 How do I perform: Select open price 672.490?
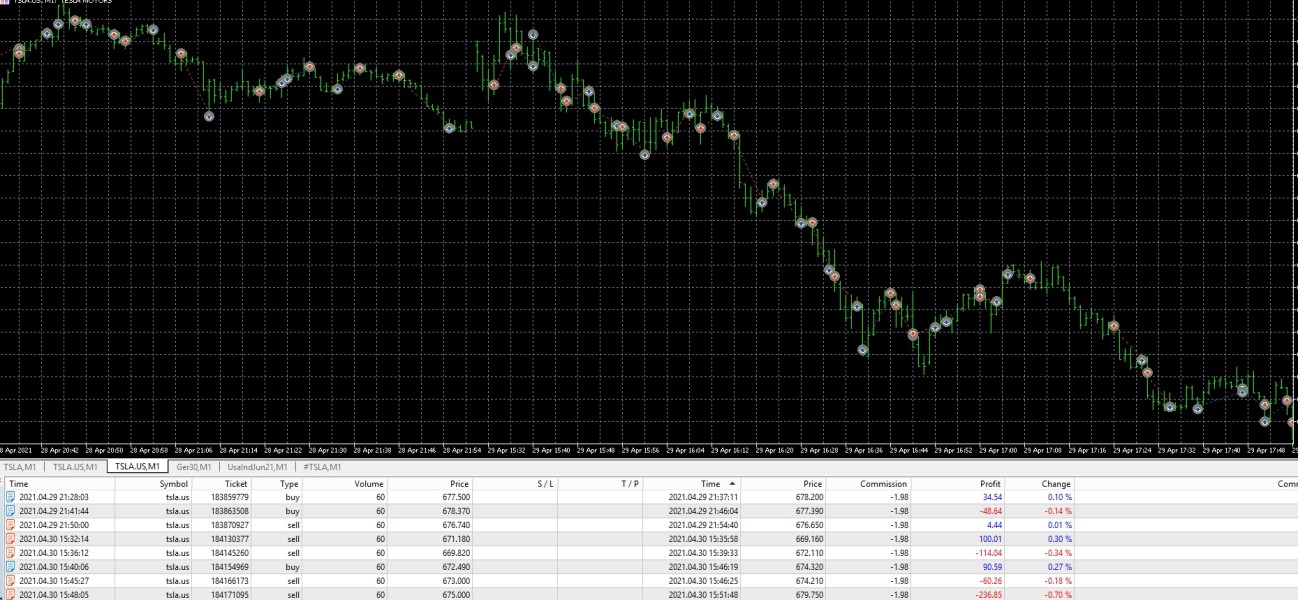pyautogui.click(x=455, y=566)
